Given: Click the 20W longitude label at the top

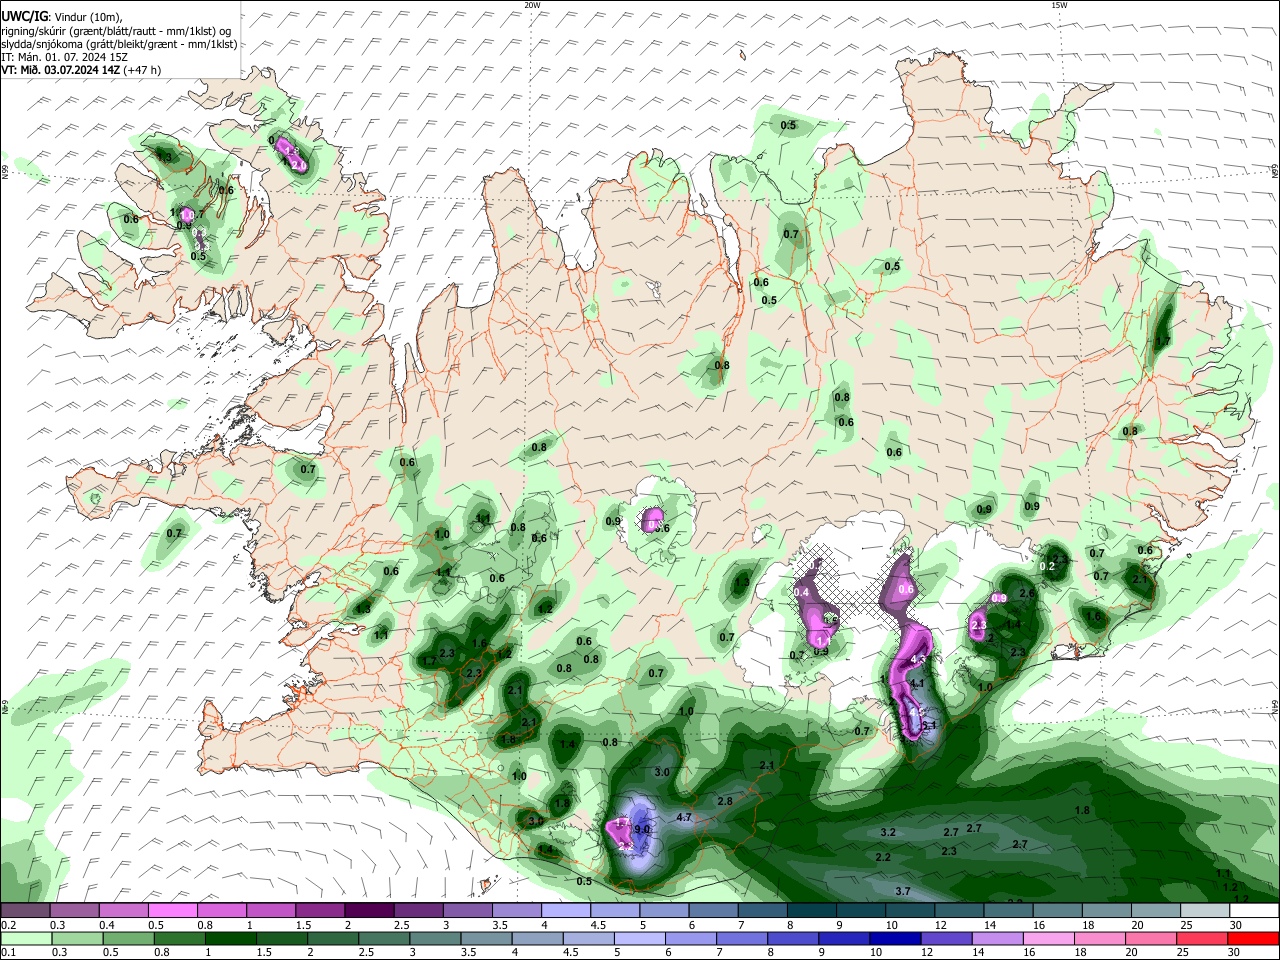Looking at the screenshot, I should pyautogui.click(x=533, y=5).
